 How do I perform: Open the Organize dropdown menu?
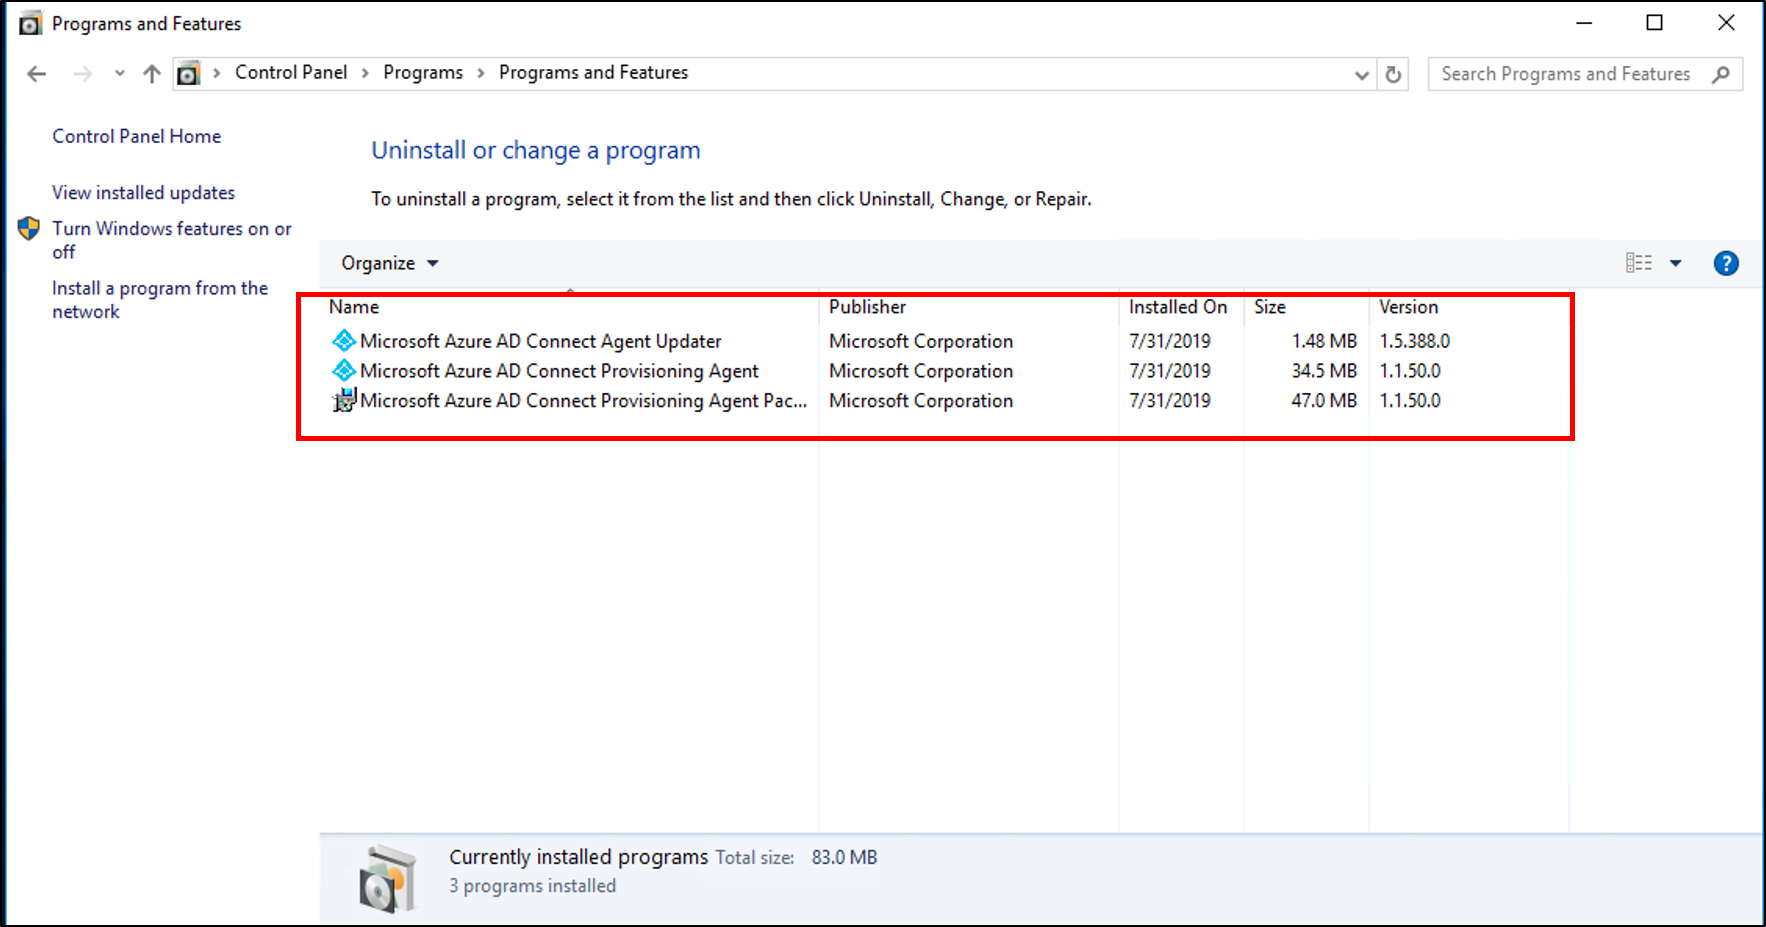[x=390, y=263]
